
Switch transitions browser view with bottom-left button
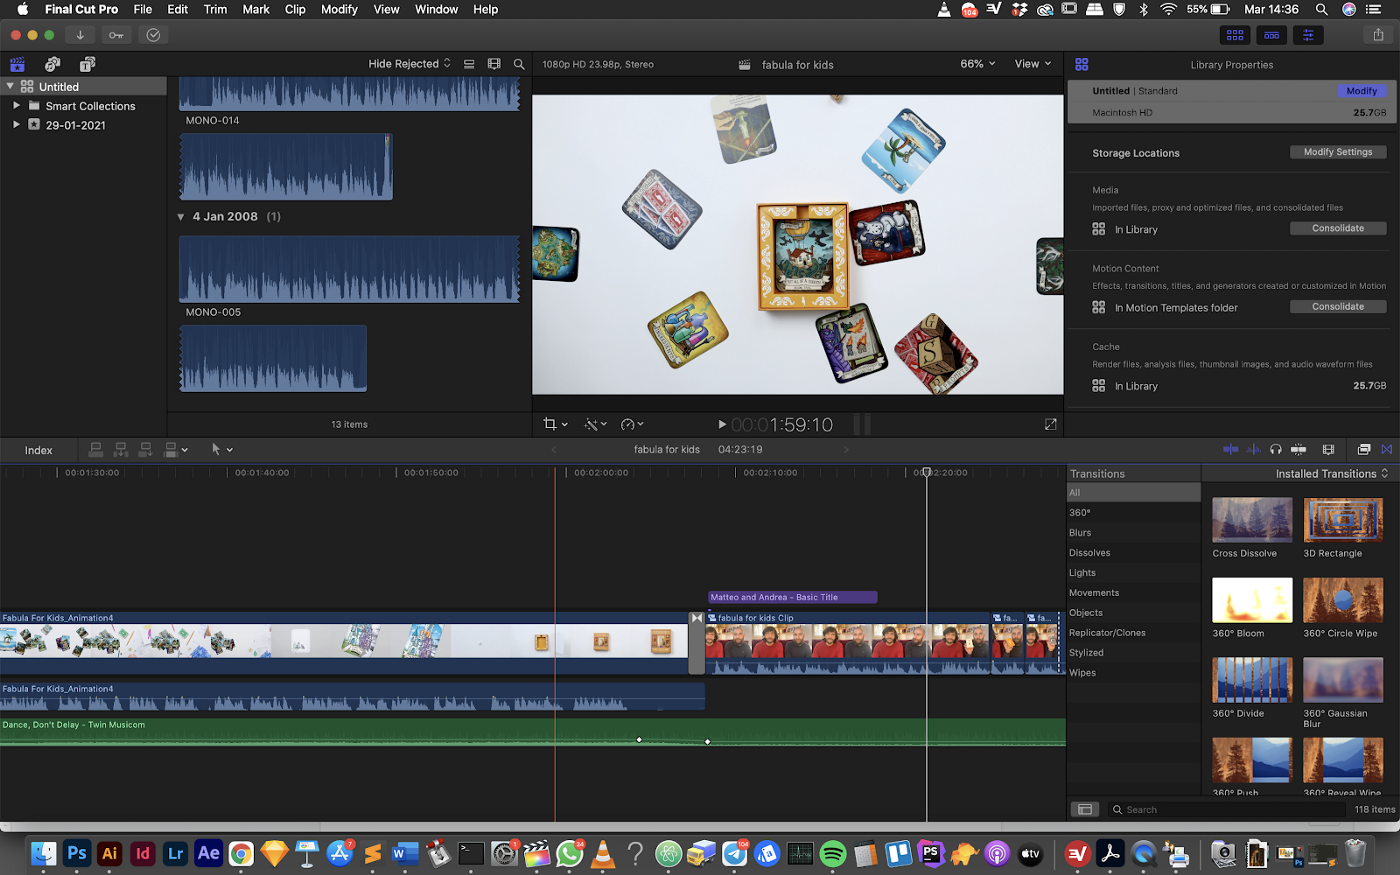pyautogui.click(x=1084, y=809)
